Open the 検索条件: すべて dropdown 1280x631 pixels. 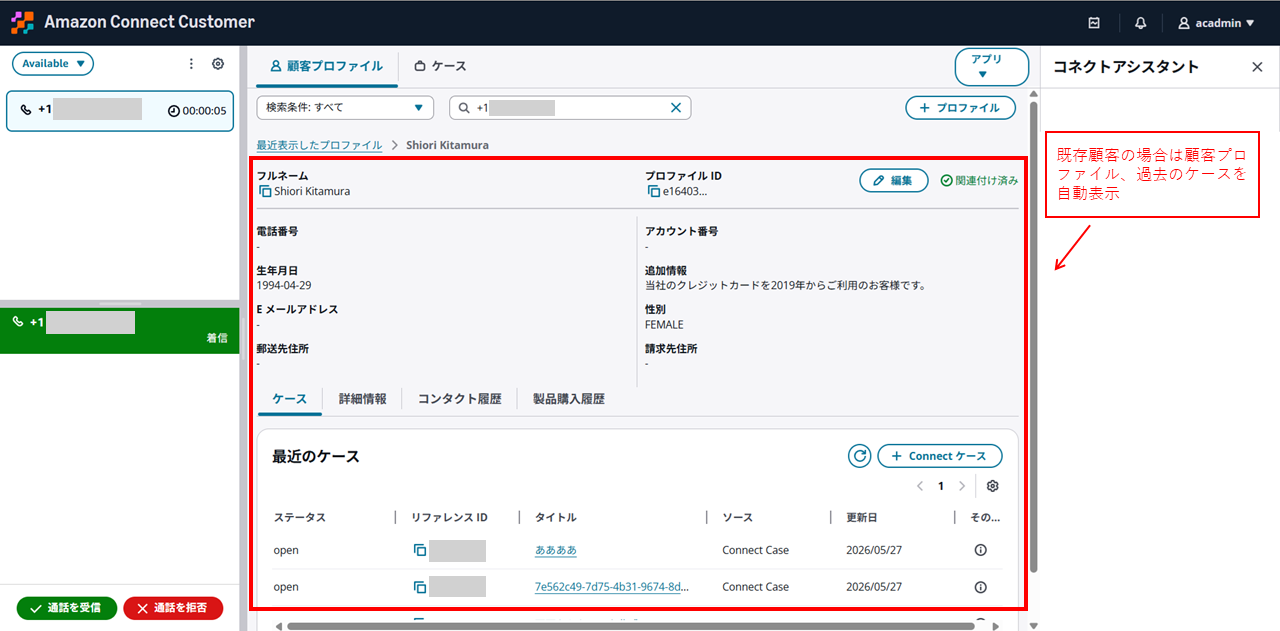345,108
